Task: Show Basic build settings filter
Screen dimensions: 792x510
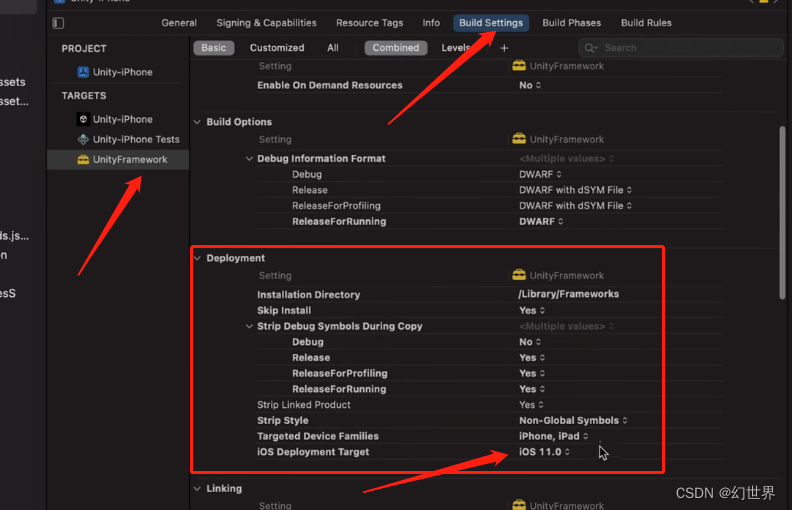Action: (214, 48)
